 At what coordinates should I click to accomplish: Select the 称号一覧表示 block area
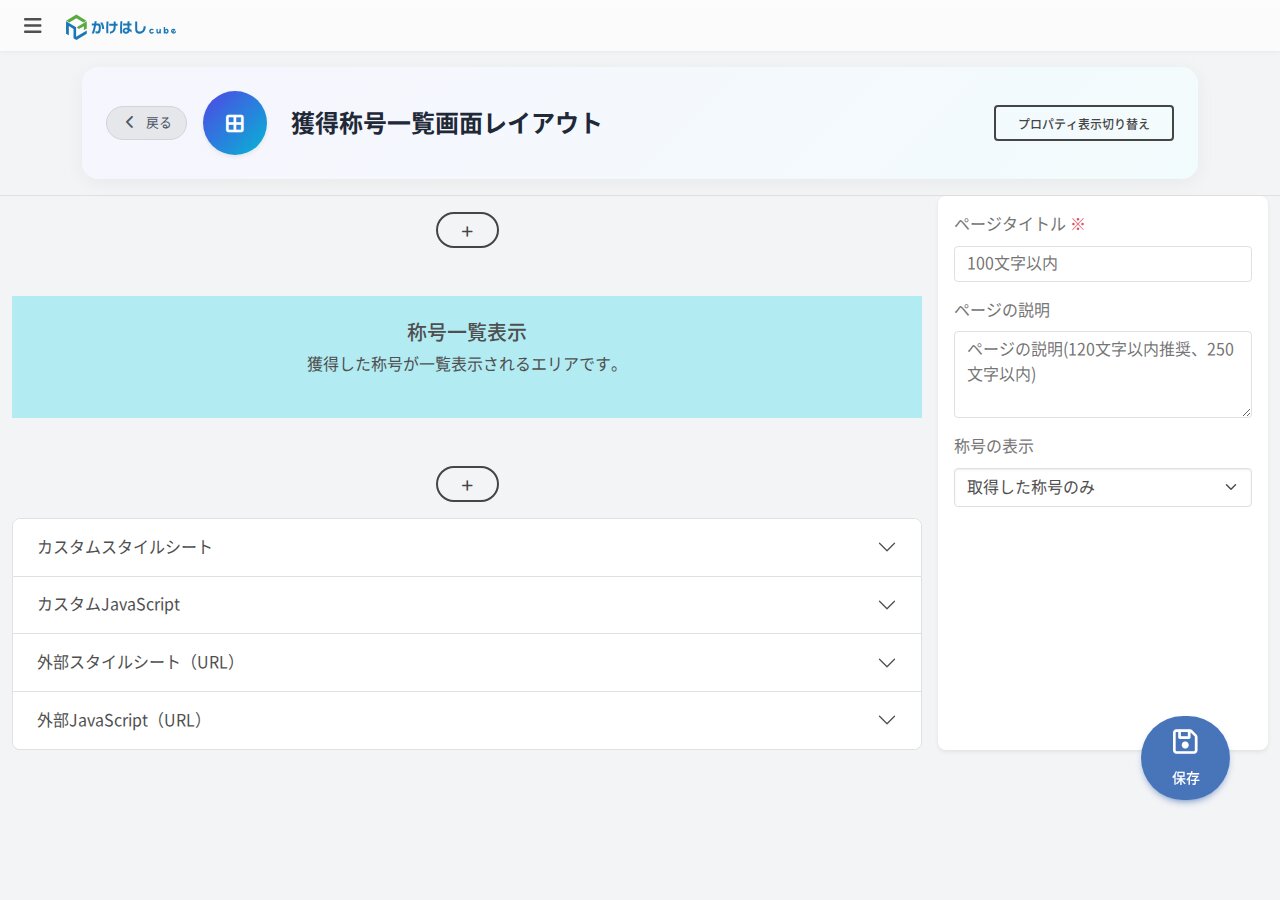[x=467, y=357]
